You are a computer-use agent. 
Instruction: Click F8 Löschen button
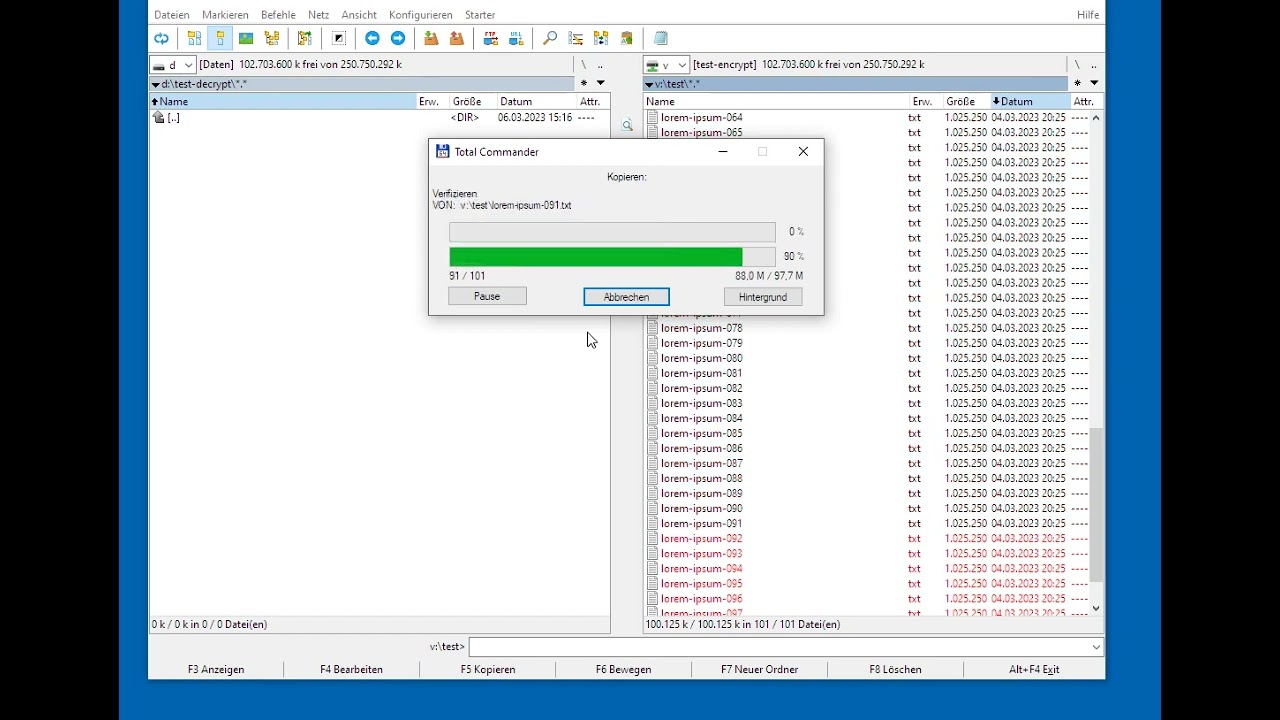(x=896, y=670)
